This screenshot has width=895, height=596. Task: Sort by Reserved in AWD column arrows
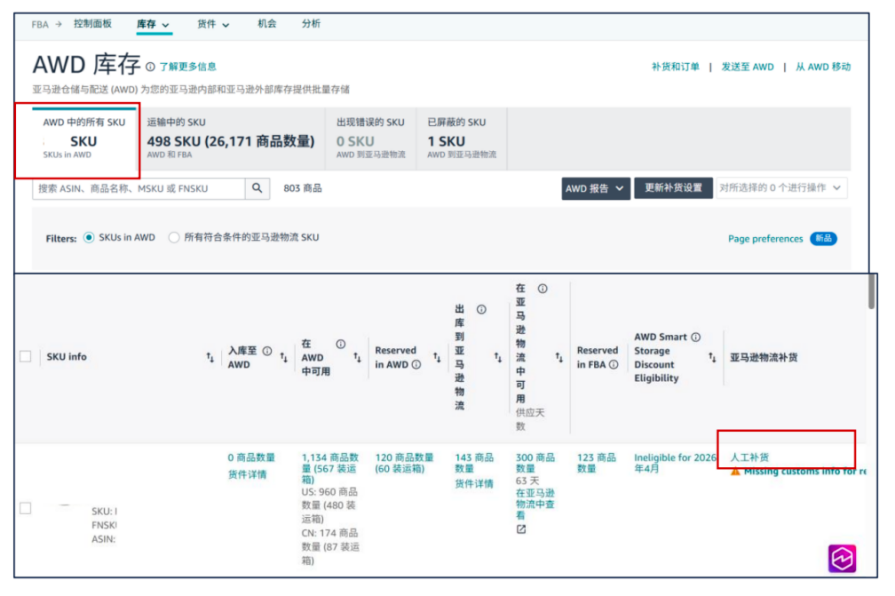click(x=437, y=357)
